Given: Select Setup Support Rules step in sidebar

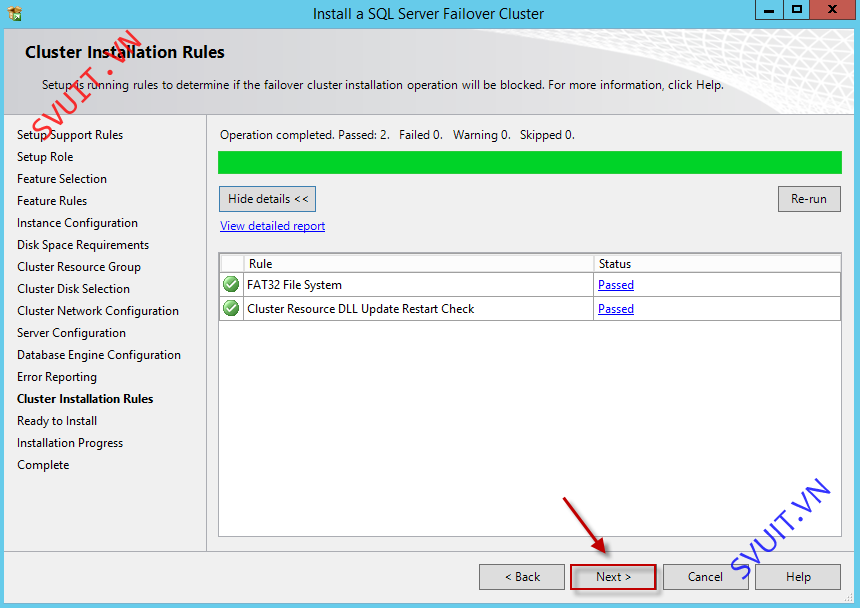Looking at the screenshot, I should point(70,135).
